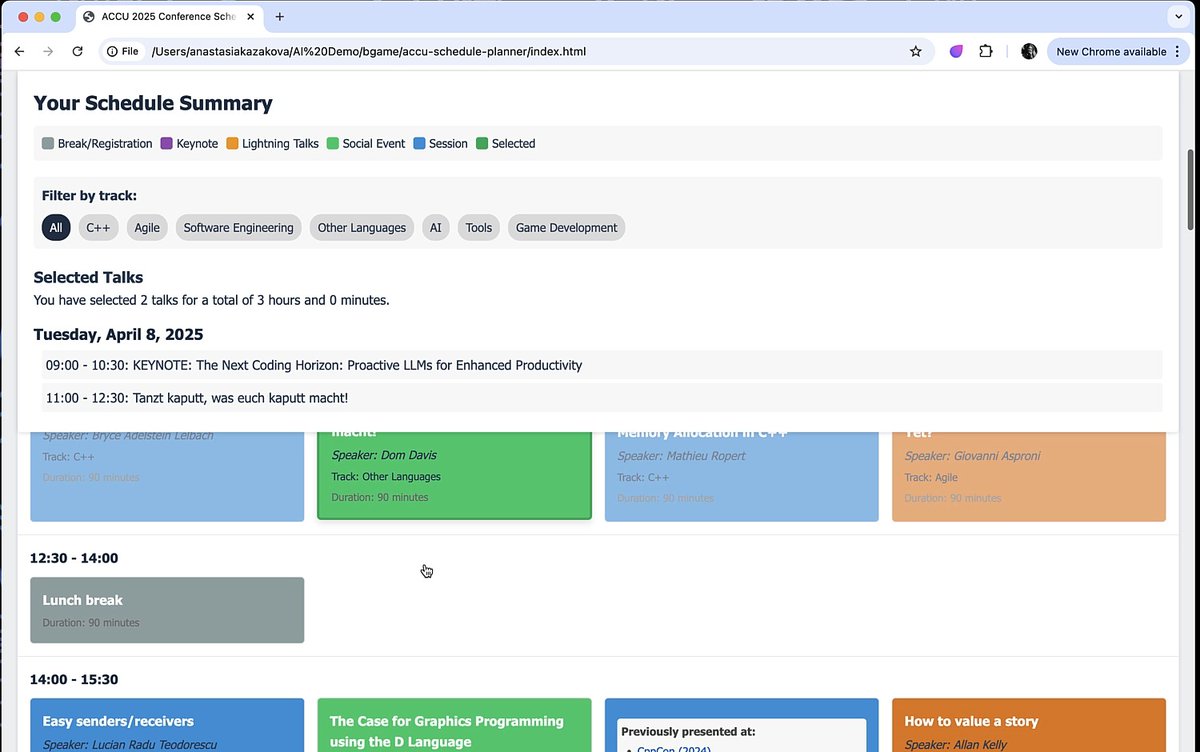Click the Previously presented at popup box
This screenshot has width=1200, height=752.
pyautogui.click(x=742, y=735)
